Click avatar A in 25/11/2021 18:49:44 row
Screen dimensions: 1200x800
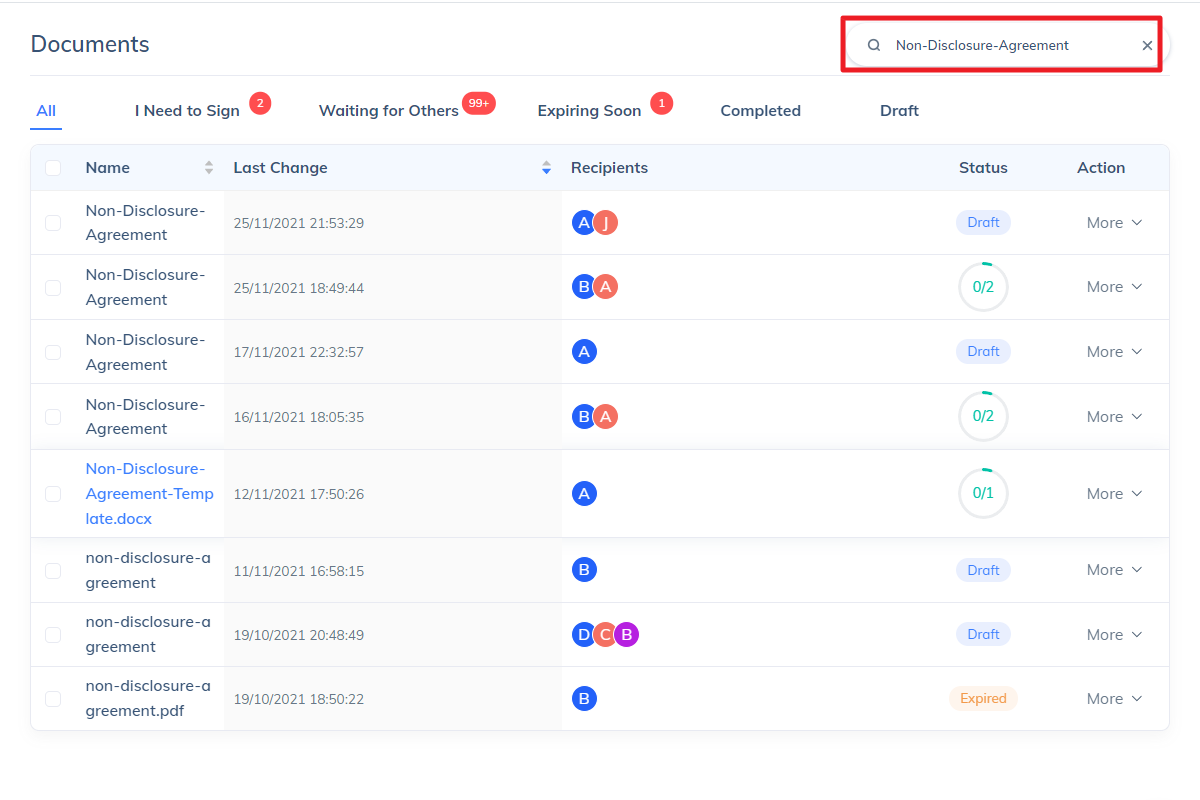coord(606,287)
